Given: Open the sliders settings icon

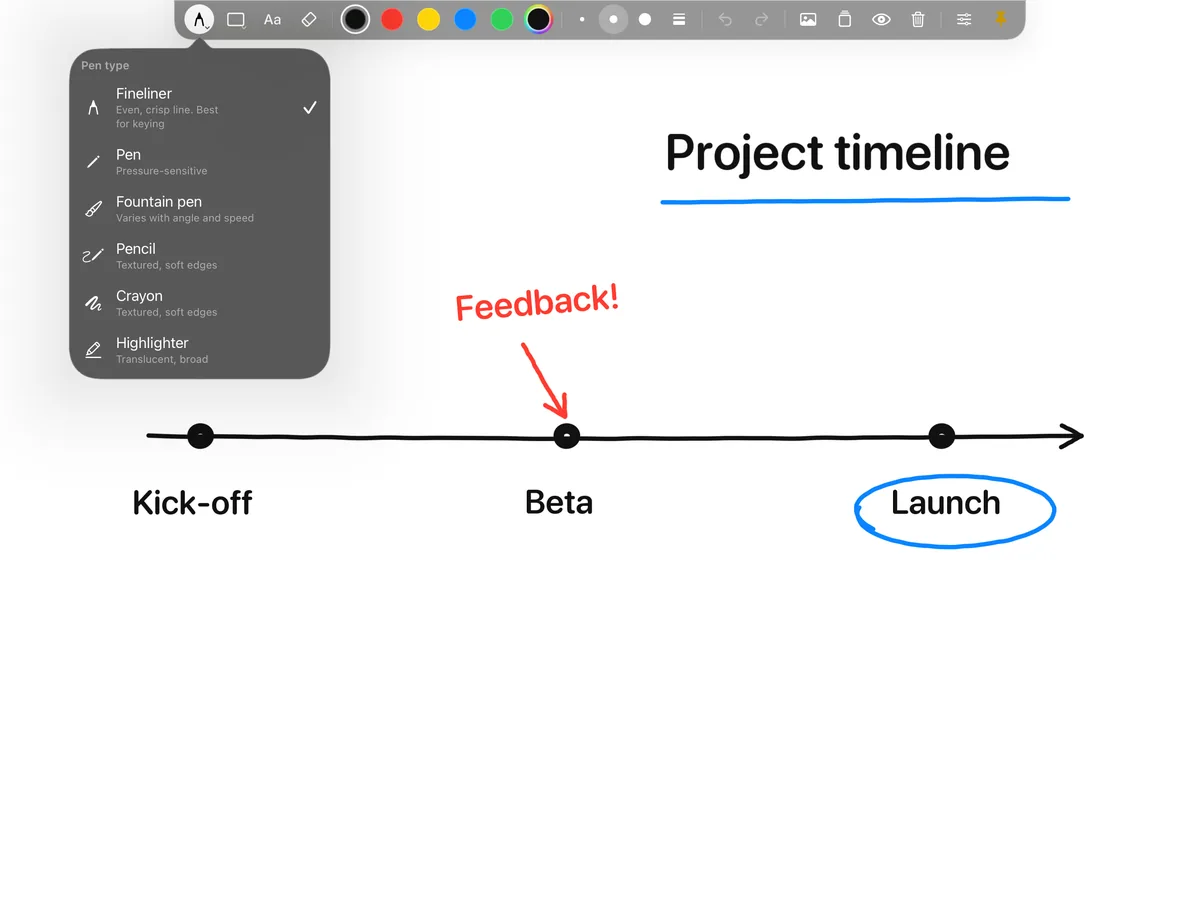Looking at the screenshot, I should 964,19.
